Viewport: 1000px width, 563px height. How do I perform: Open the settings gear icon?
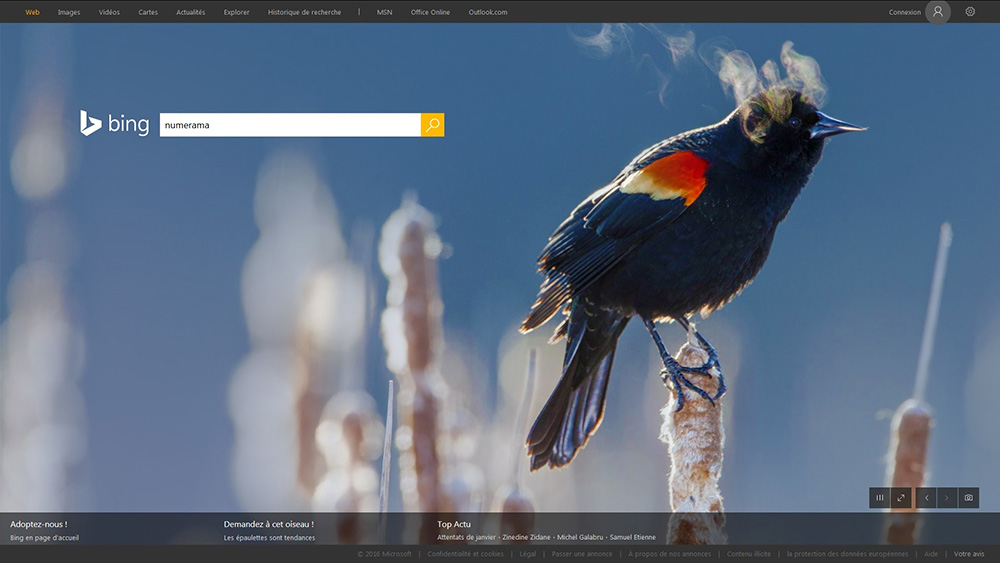pyautogui.click(x=970, y=11)
